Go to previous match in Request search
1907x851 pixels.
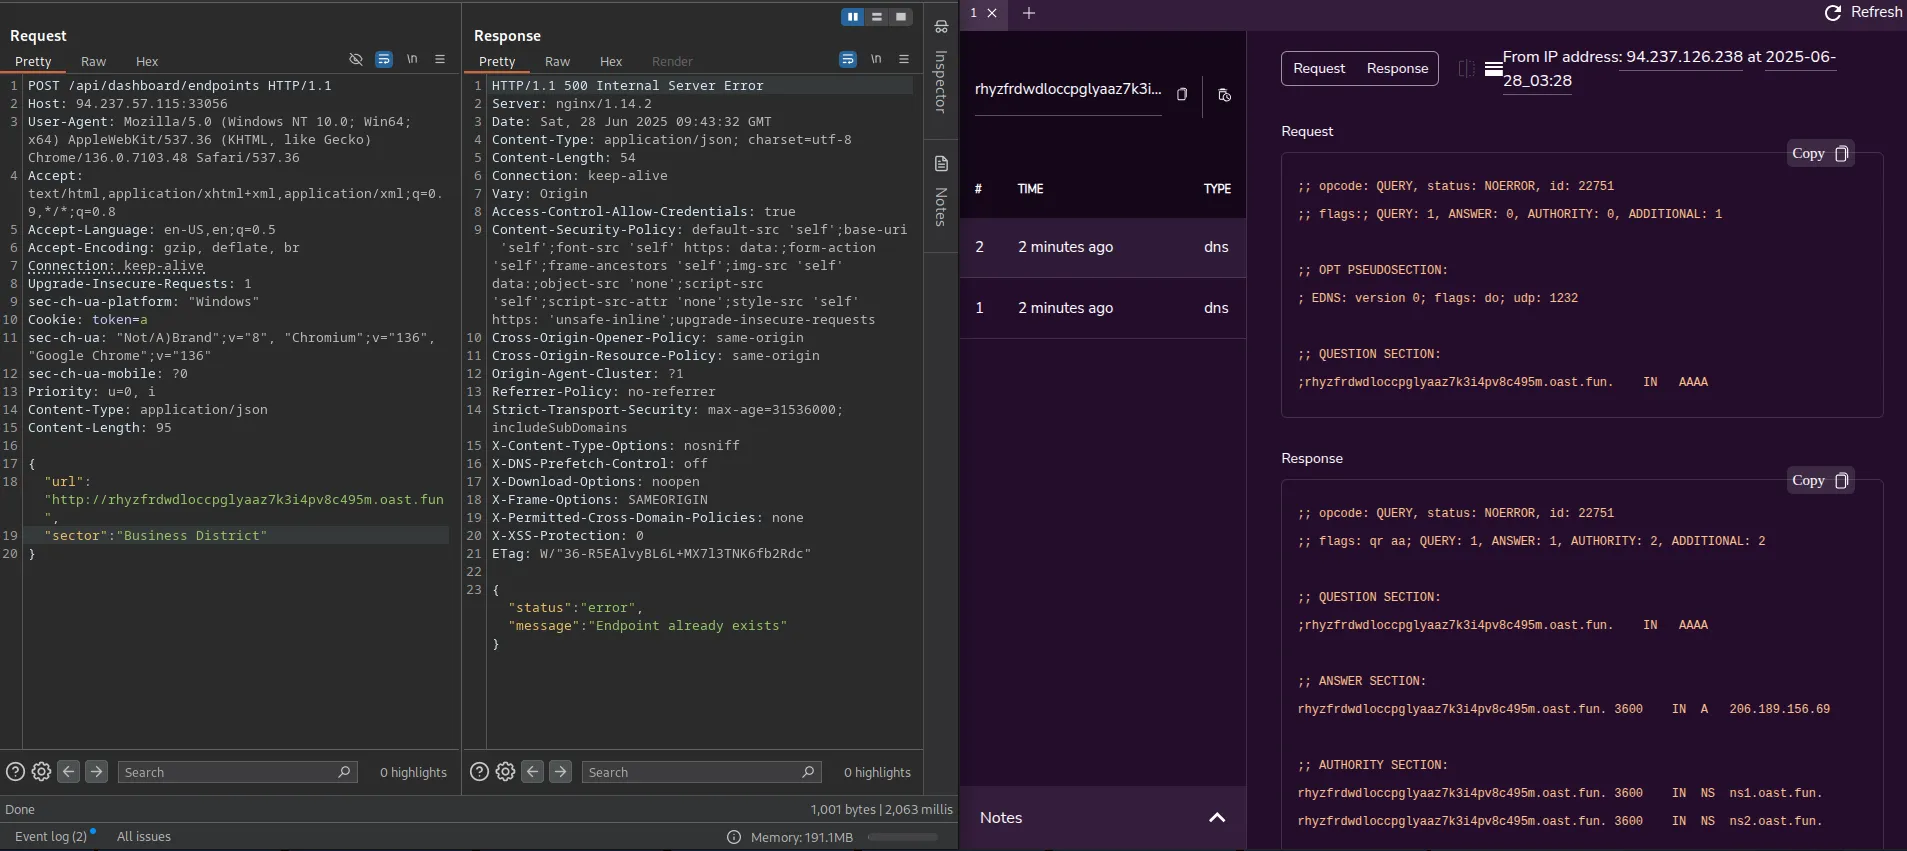69,772
